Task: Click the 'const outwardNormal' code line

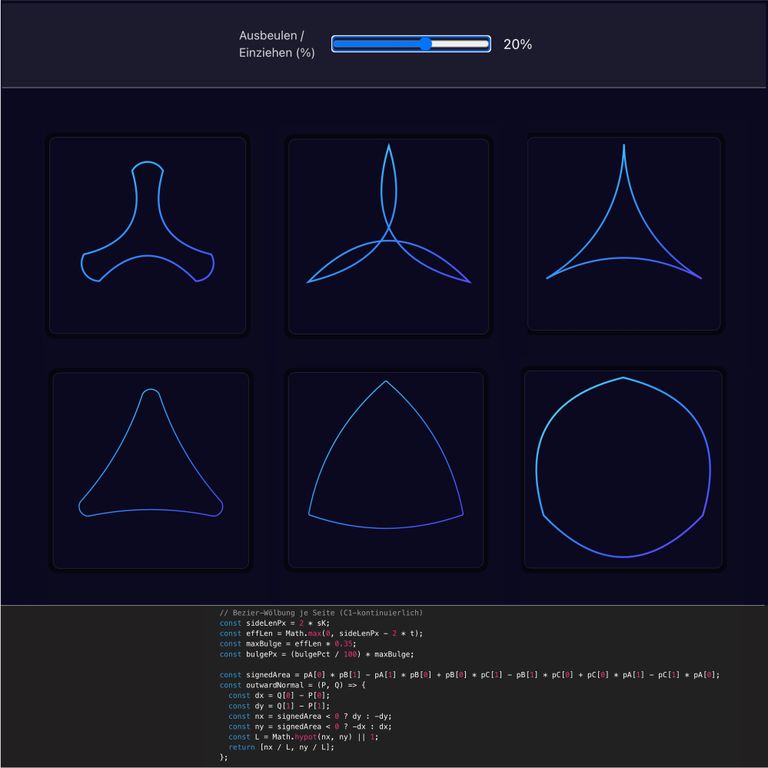Action: click(x=293, y=685)
